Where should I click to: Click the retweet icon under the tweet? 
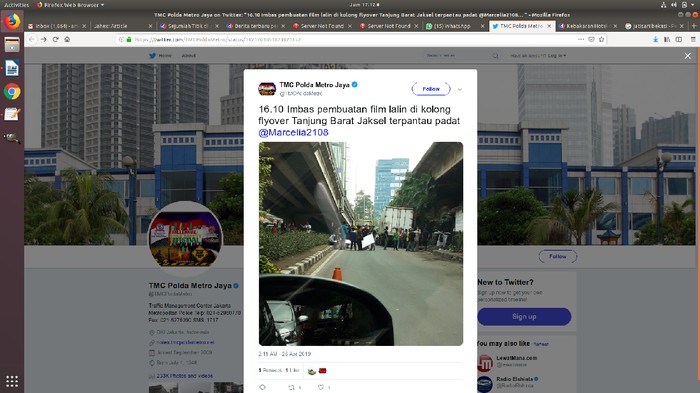click(x=292, y=387)
